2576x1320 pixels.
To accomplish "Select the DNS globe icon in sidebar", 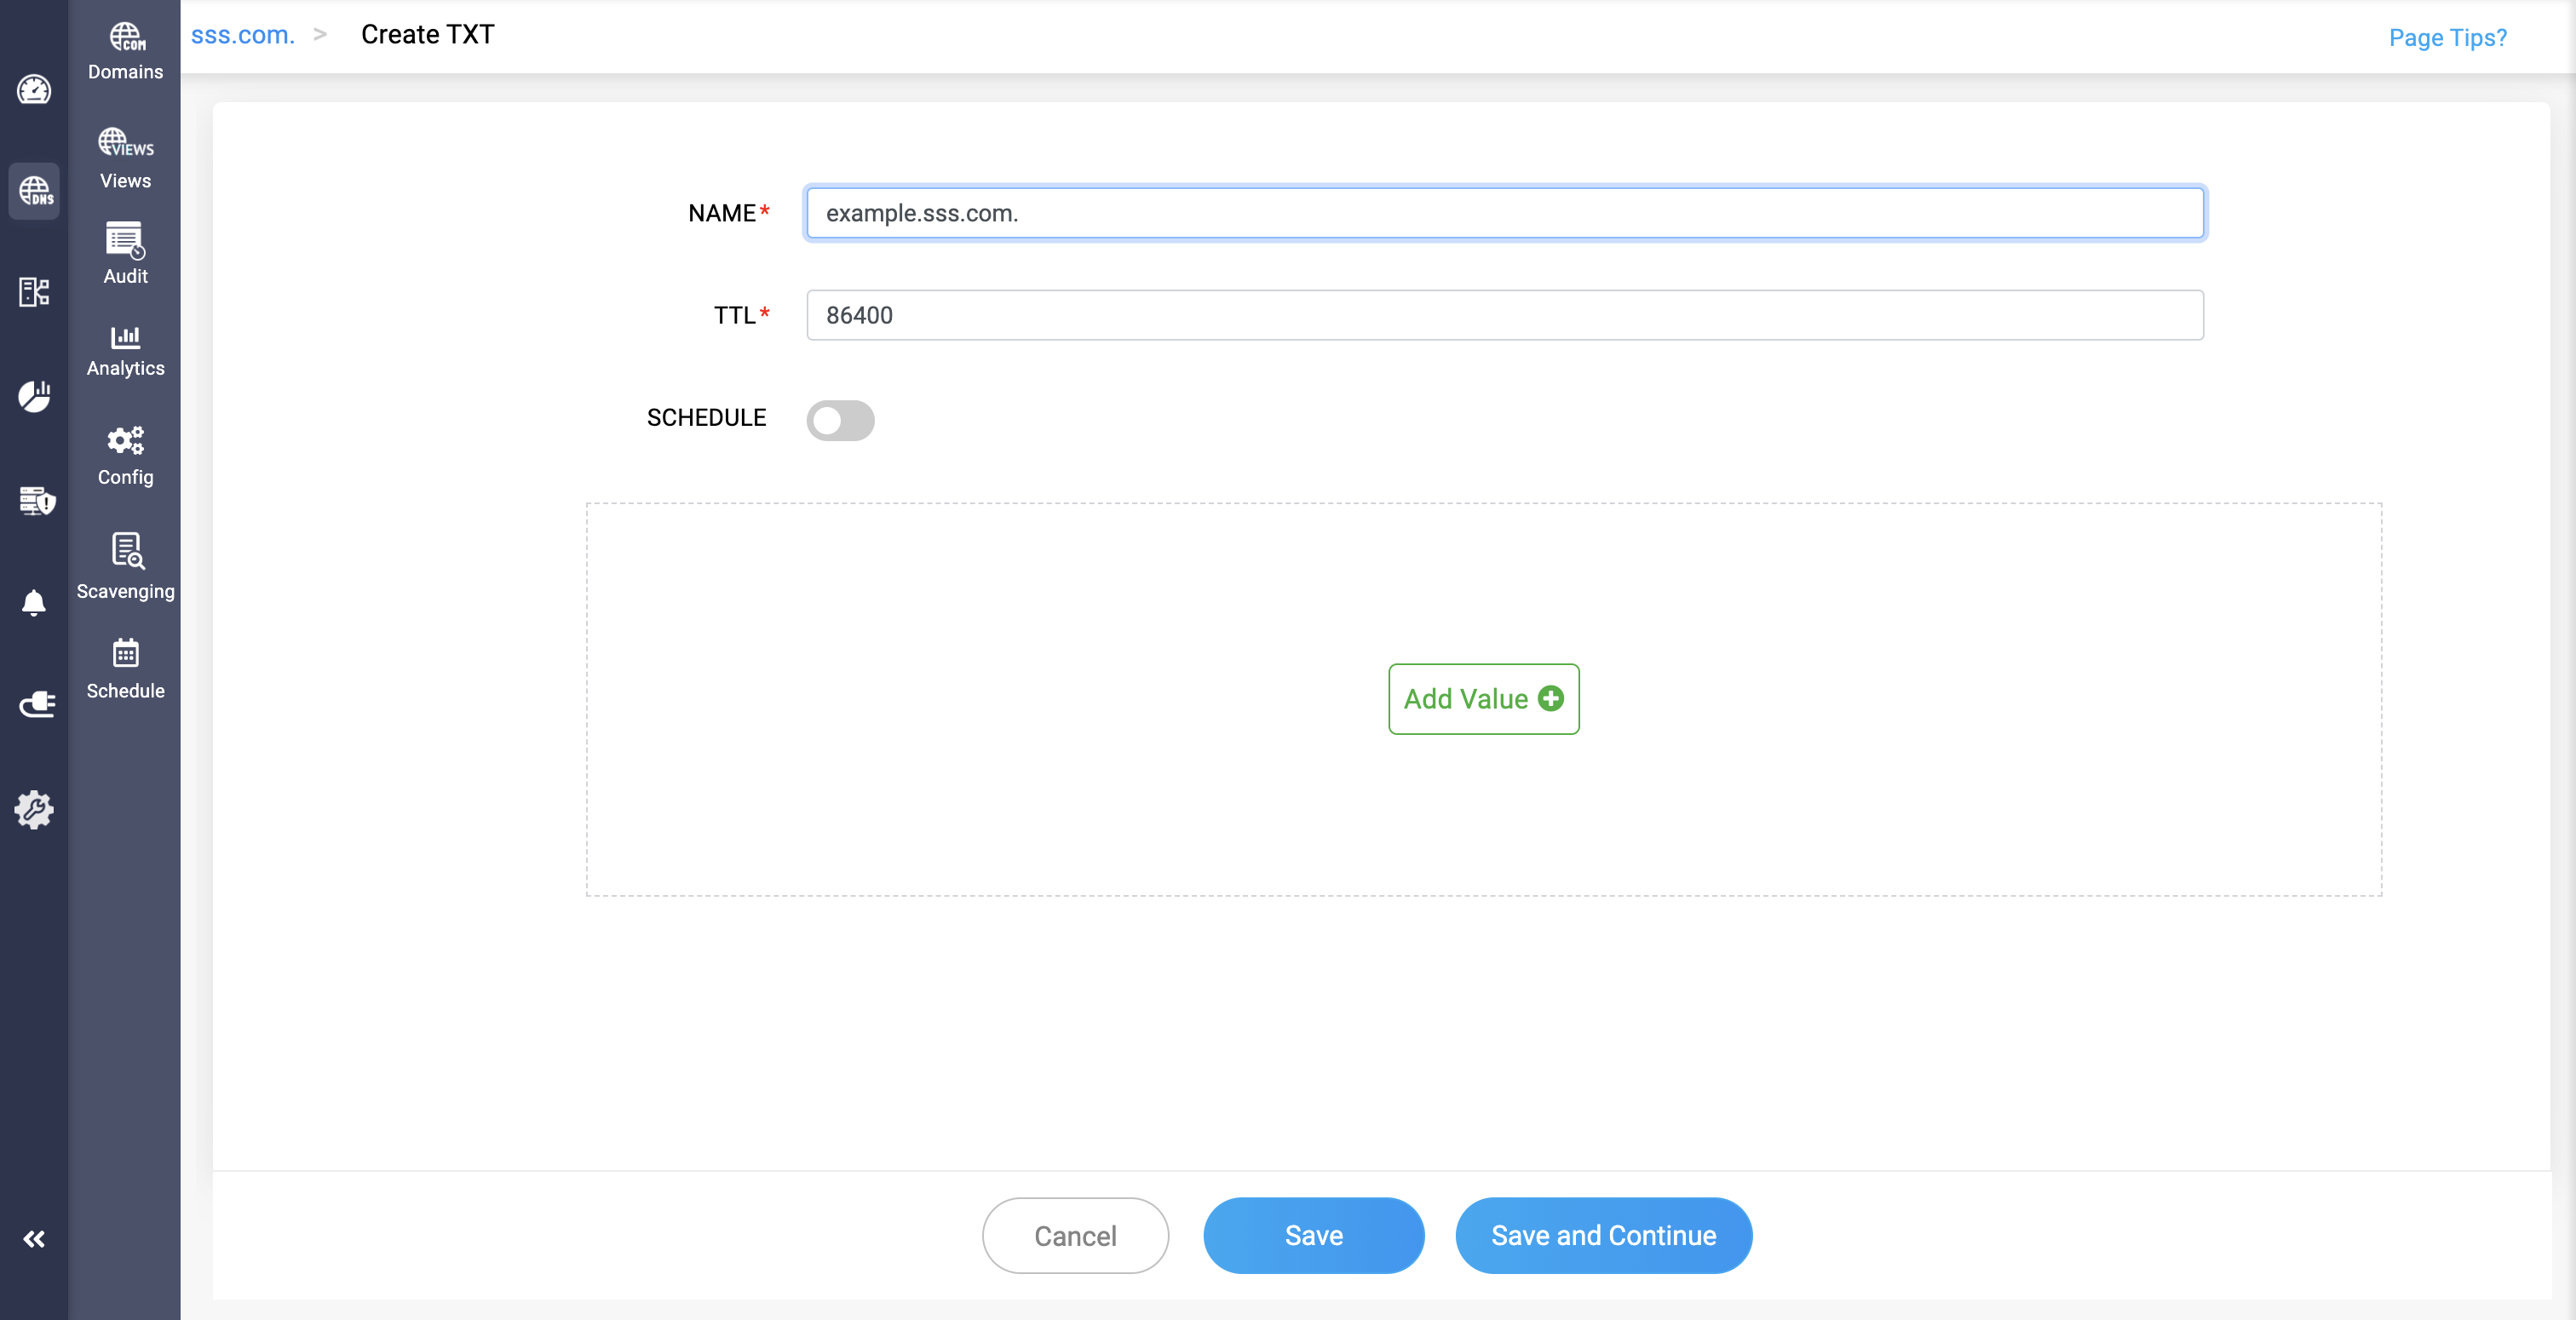I will (34, 190).
